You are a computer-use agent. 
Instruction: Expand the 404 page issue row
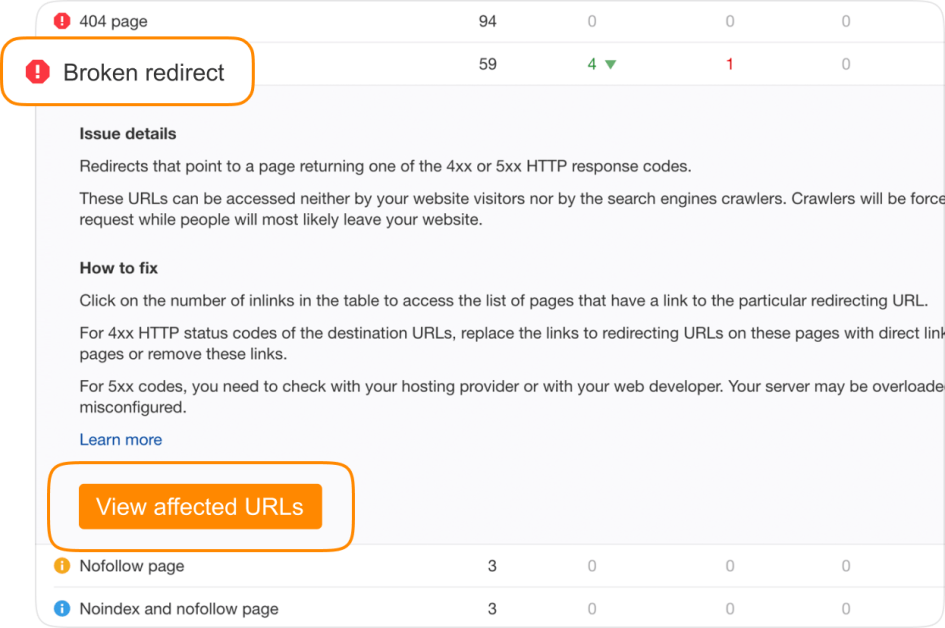[113, 21]
